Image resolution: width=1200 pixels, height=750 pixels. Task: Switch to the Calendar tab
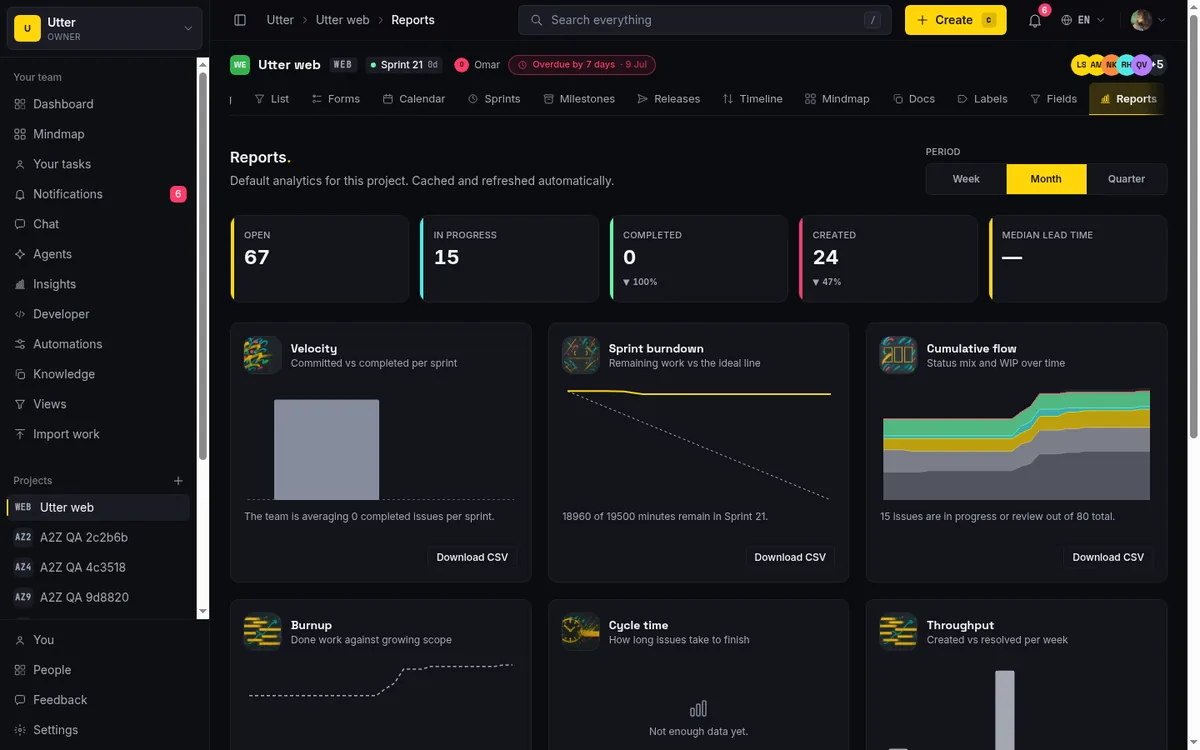click(x=414, y=99)
